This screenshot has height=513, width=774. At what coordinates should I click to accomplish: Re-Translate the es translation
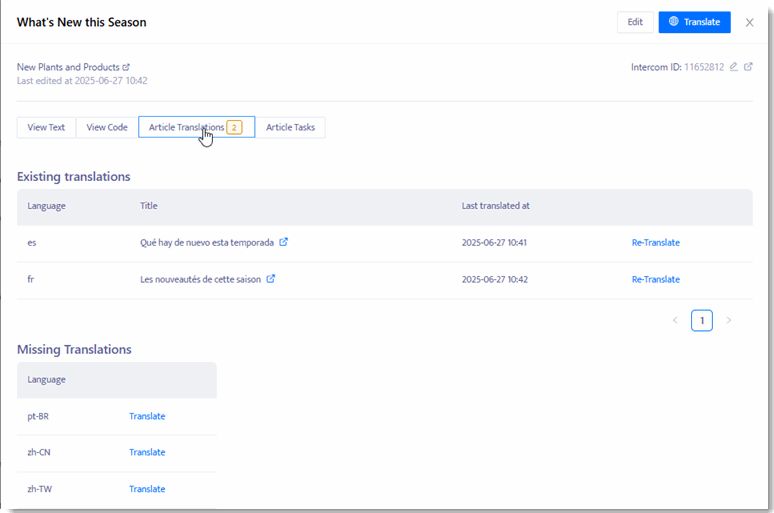pyautogui.click(x=656, y=242)
